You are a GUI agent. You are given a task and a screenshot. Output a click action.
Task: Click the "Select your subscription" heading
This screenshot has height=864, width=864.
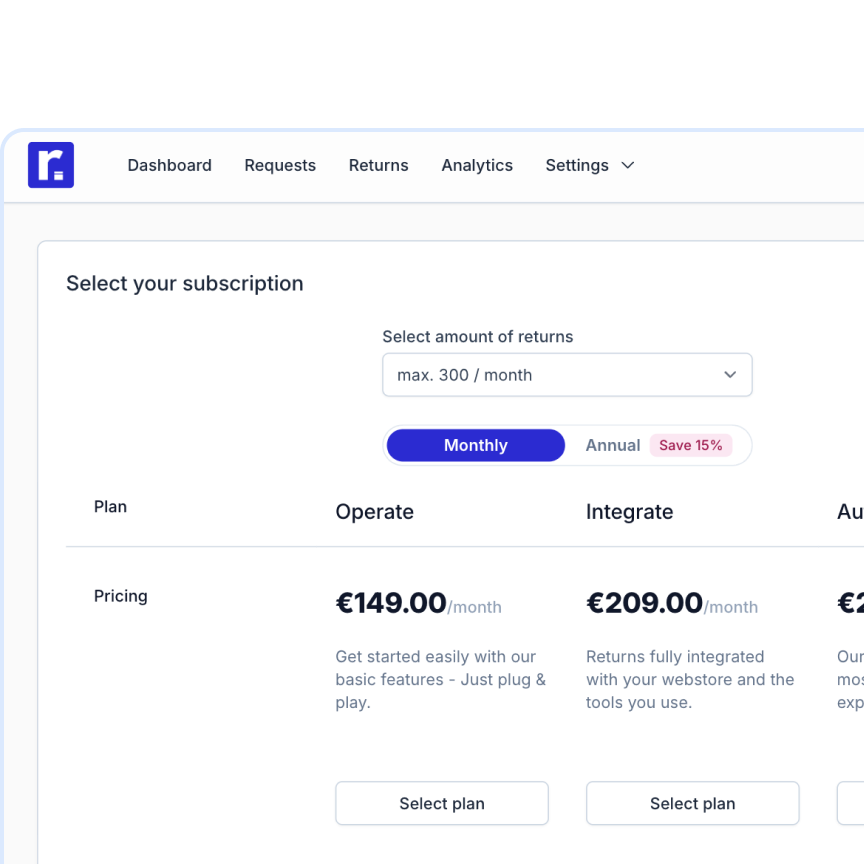(185, 283)
